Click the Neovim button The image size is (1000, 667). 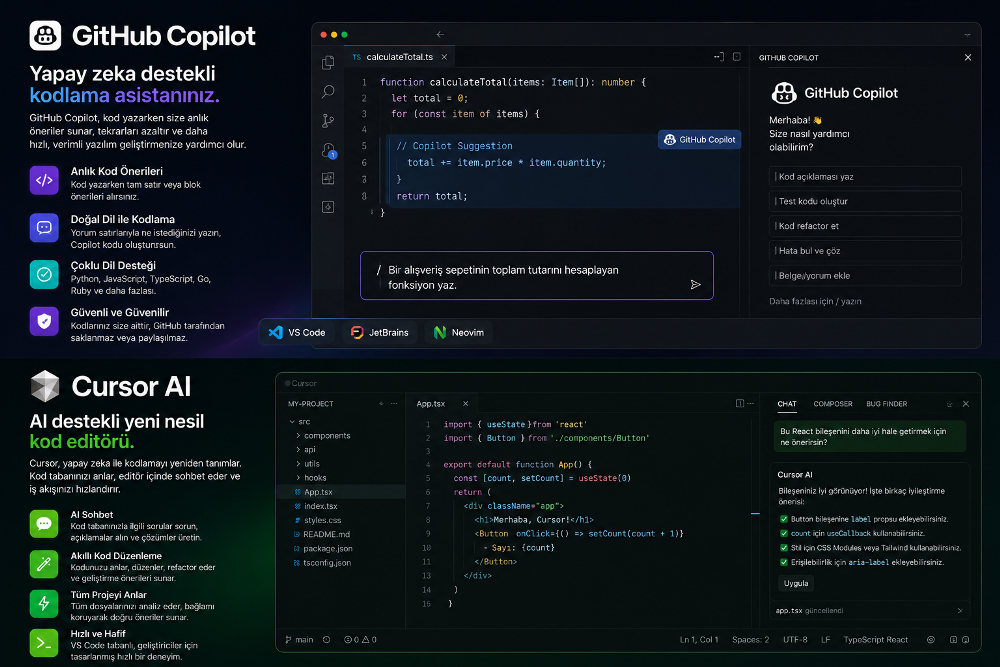[459, 332]
